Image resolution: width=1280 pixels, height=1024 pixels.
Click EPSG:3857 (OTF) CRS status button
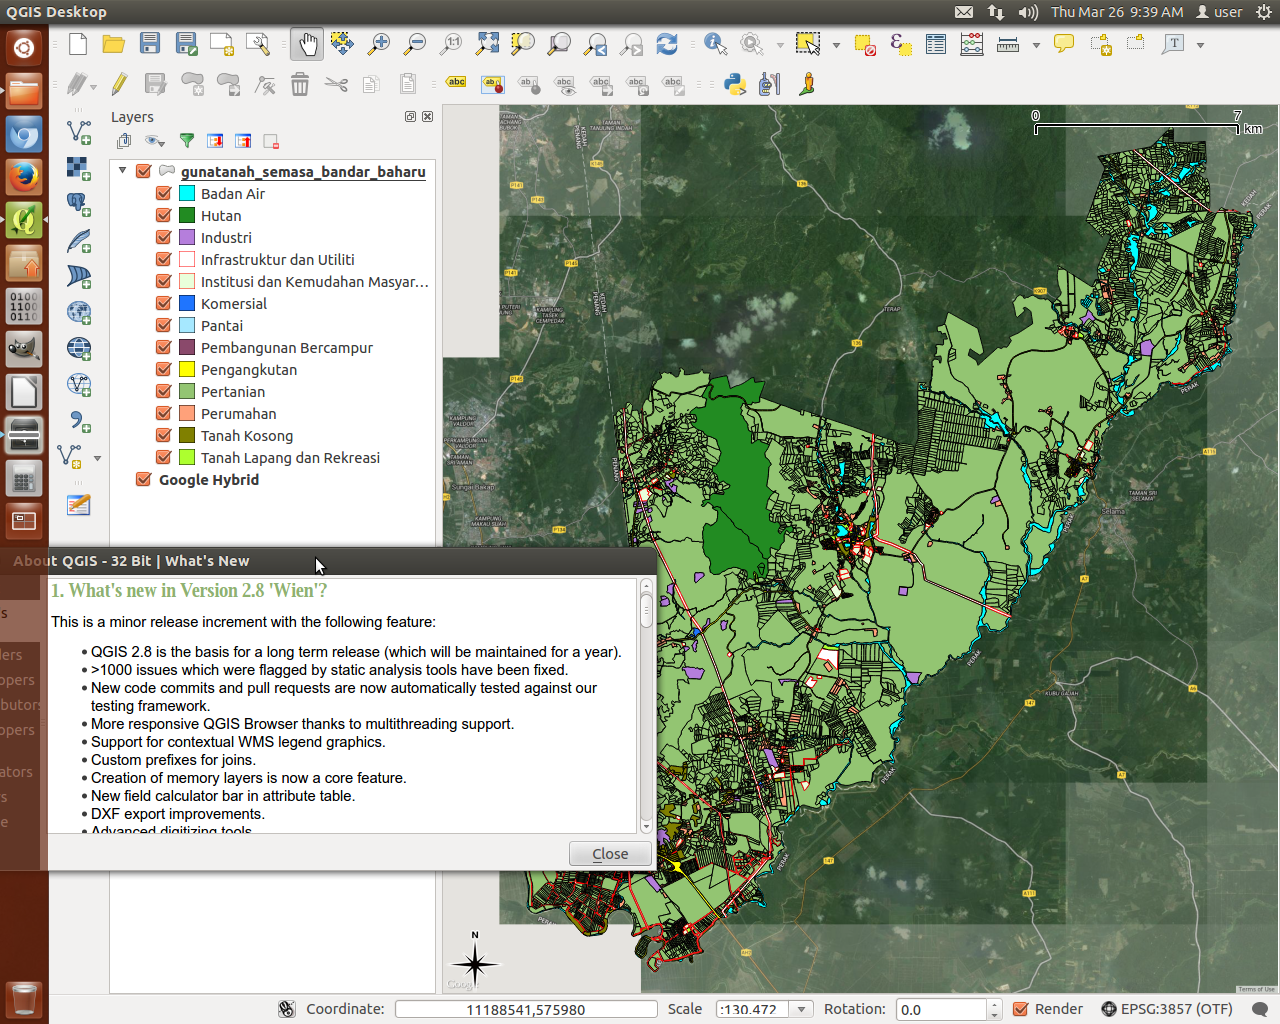1167,1009
